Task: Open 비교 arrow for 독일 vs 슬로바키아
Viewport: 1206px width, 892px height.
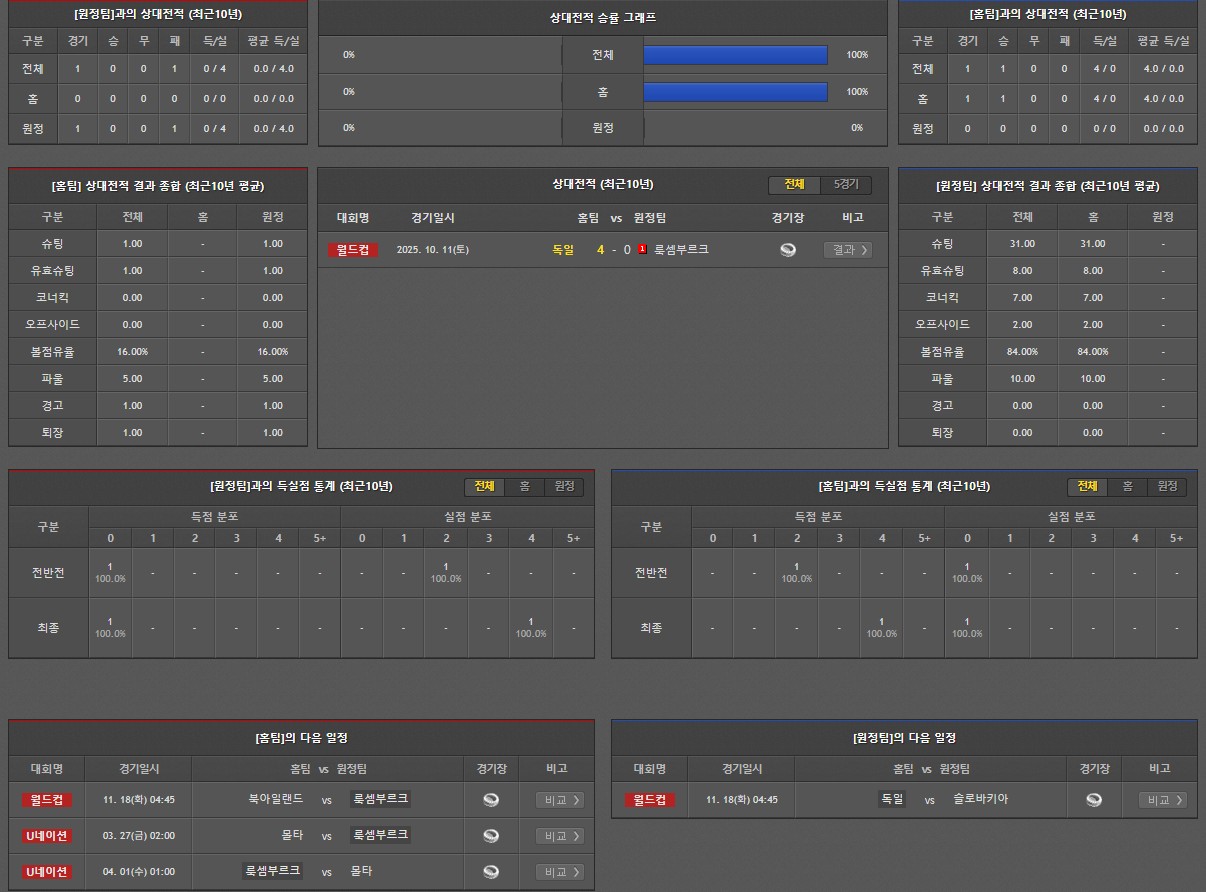Action: (1162, 800)
